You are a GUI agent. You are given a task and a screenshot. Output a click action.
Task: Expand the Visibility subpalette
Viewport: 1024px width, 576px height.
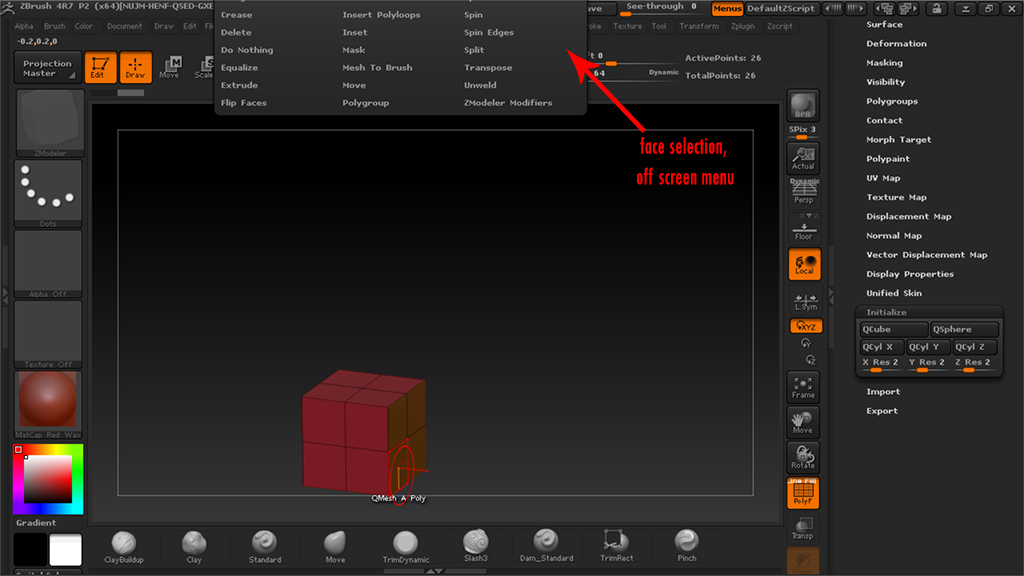click(886, 82)
